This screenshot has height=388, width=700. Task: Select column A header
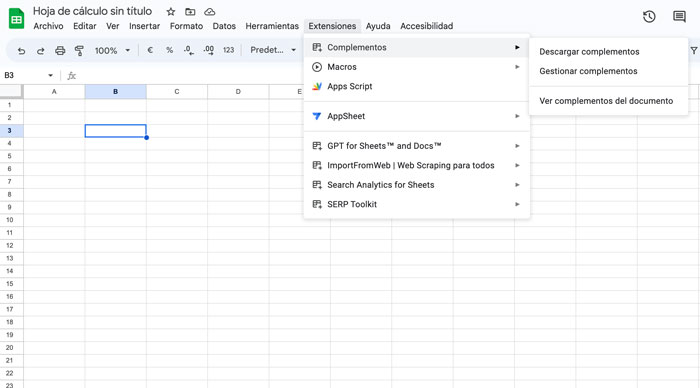(x=54, y=92)
